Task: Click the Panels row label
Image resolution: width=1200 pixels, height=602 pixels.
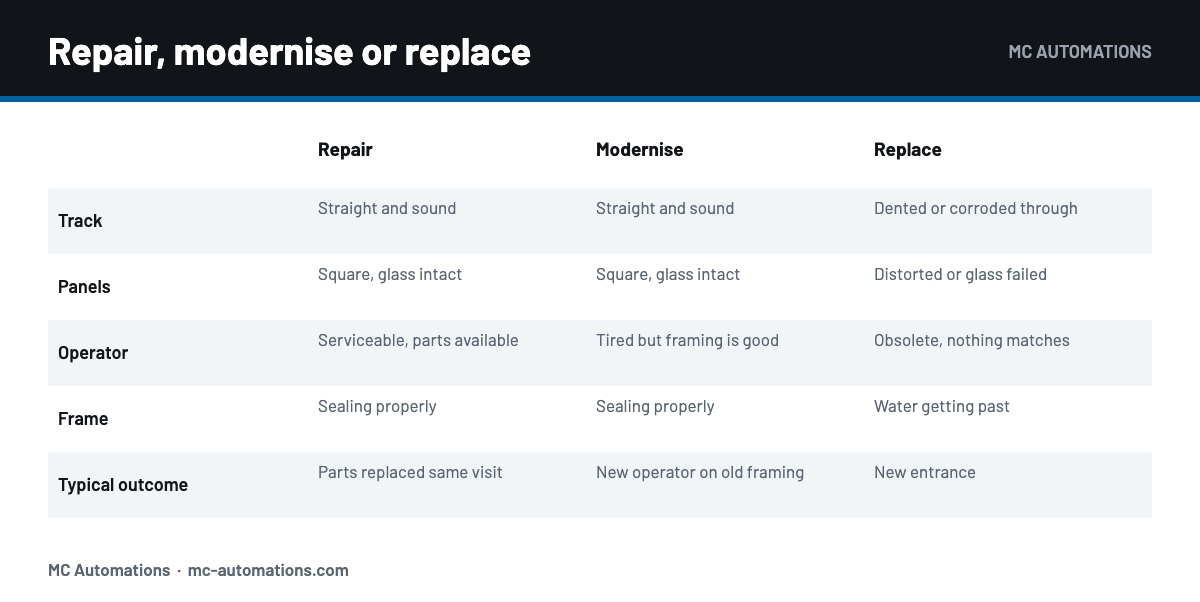Action: coord(84,287)
